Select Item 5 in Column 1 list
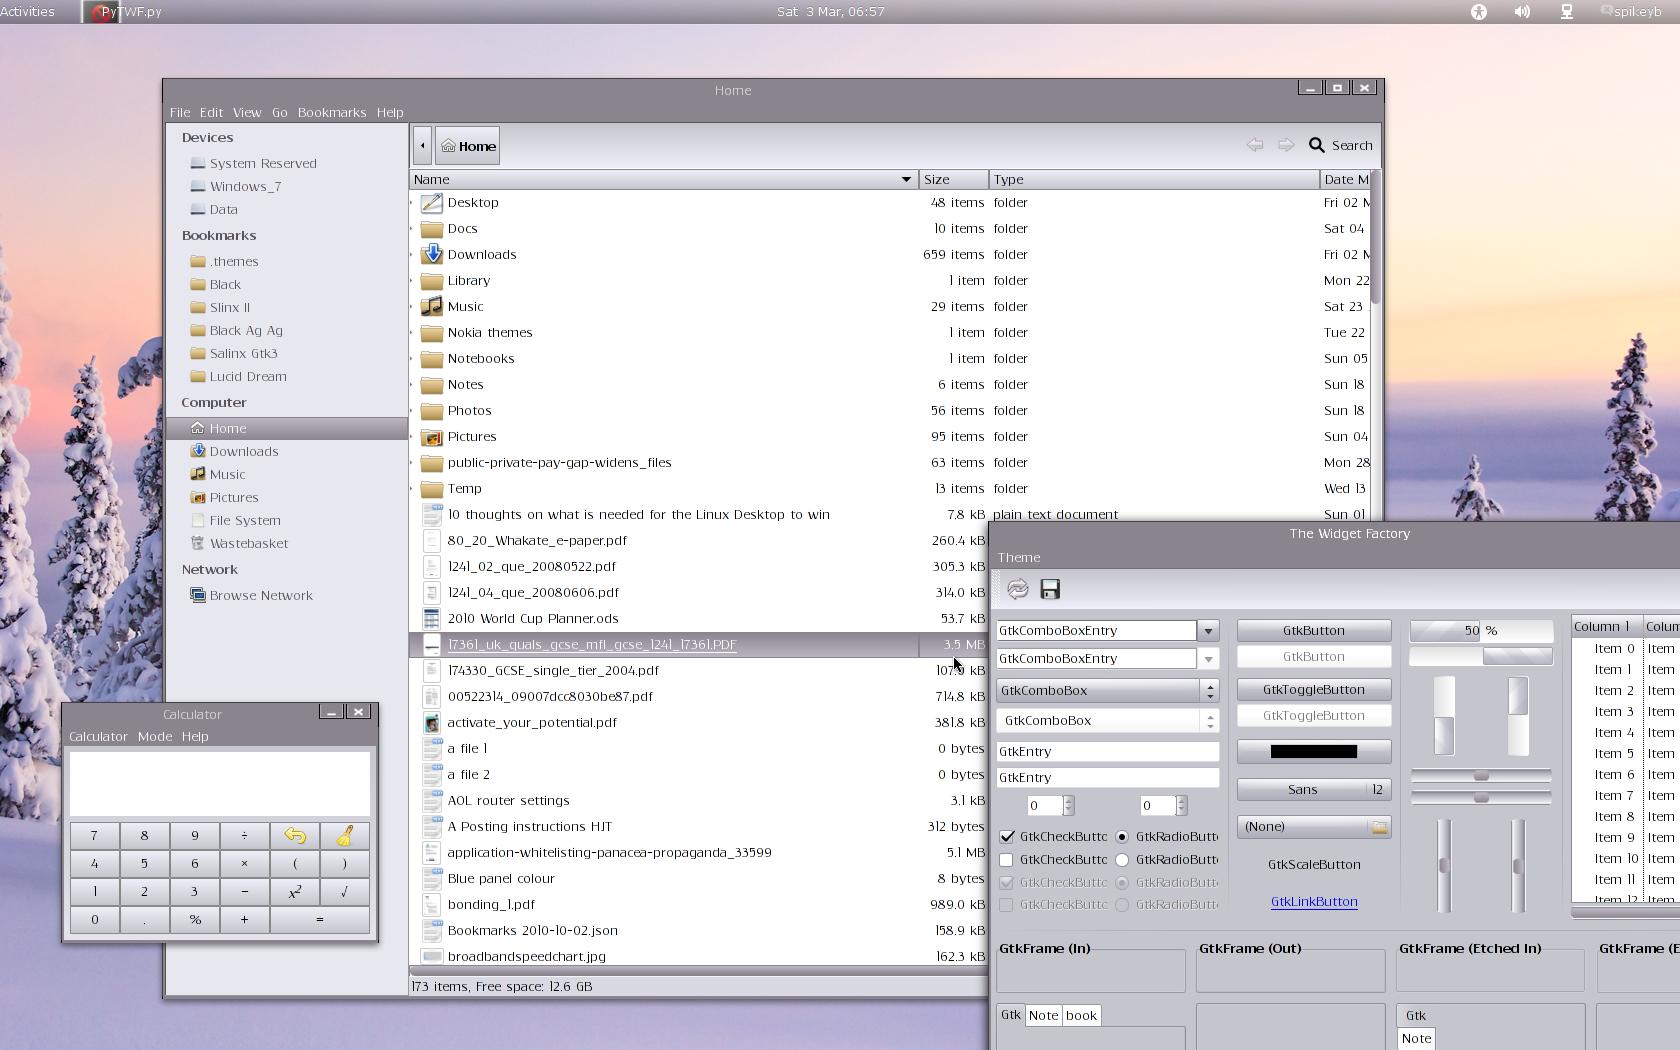This screenshot has height=1050, width=1680. (x=1615, y=753)
